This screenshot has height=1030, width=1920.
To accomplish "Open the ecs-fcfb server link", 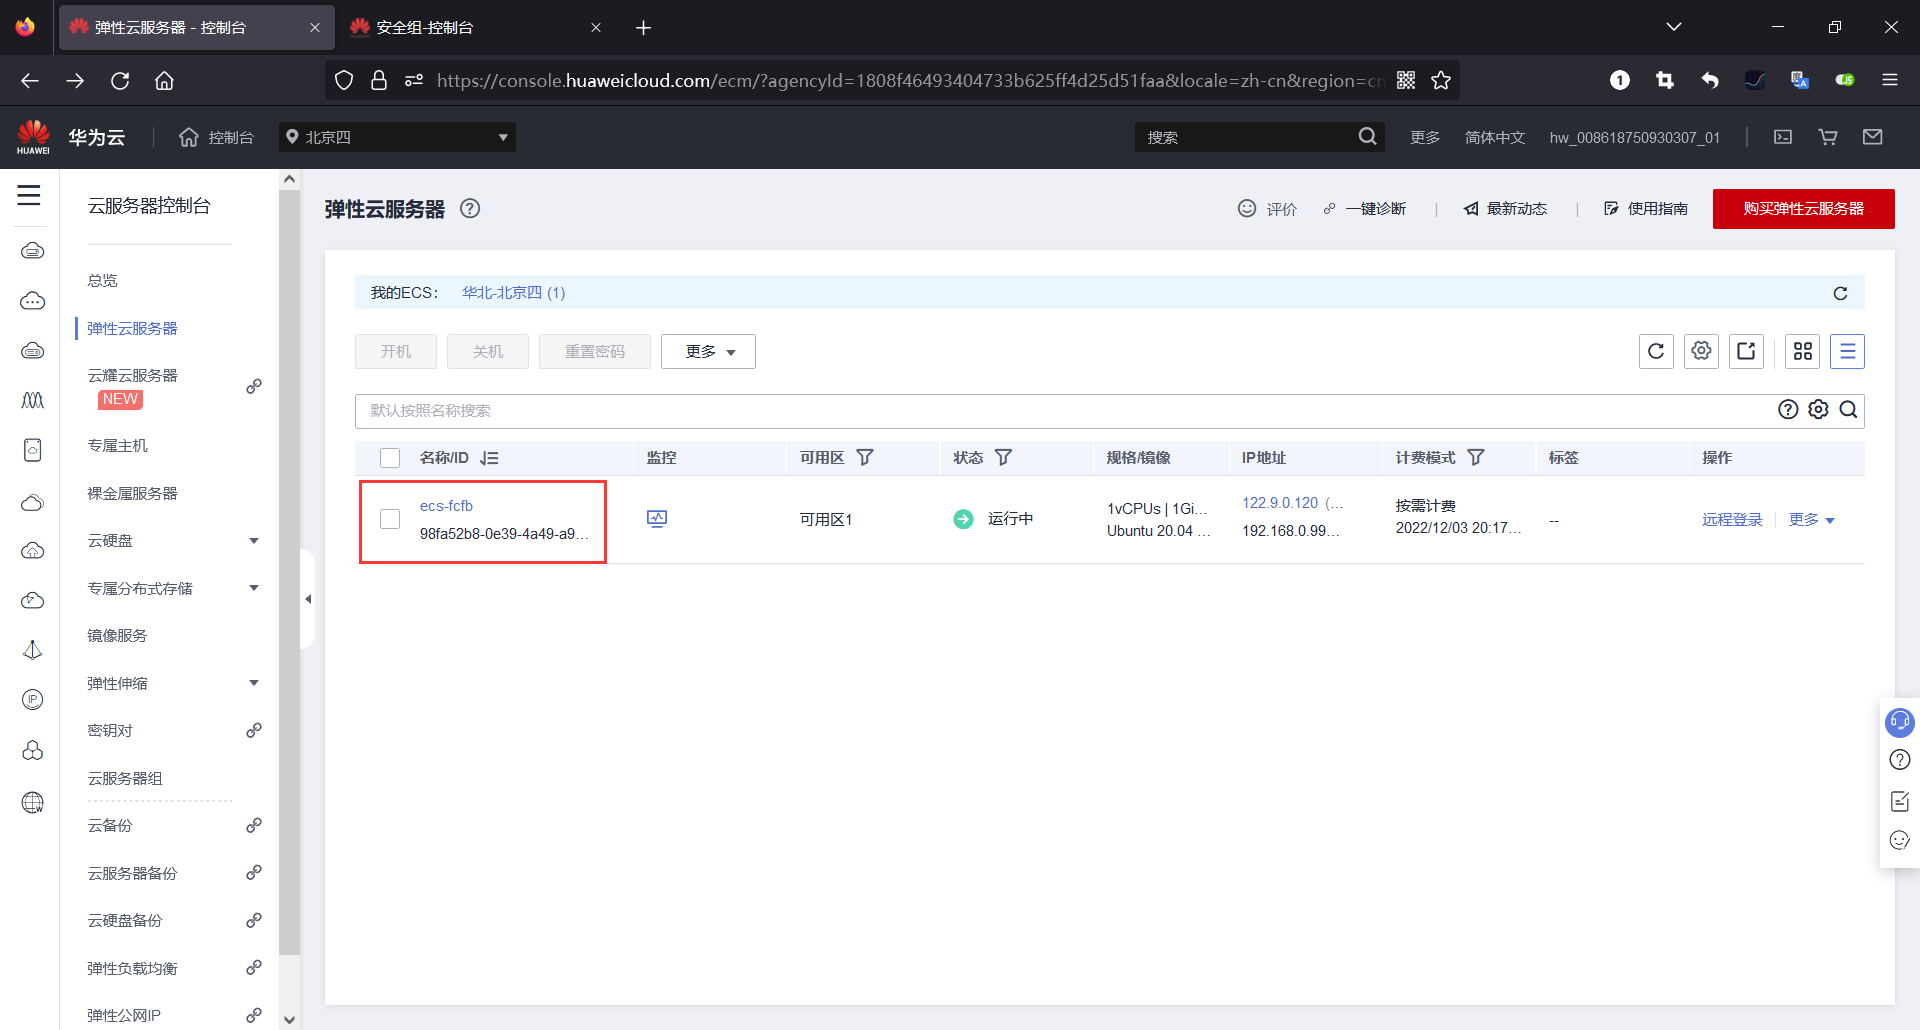I will click(446, 506).
